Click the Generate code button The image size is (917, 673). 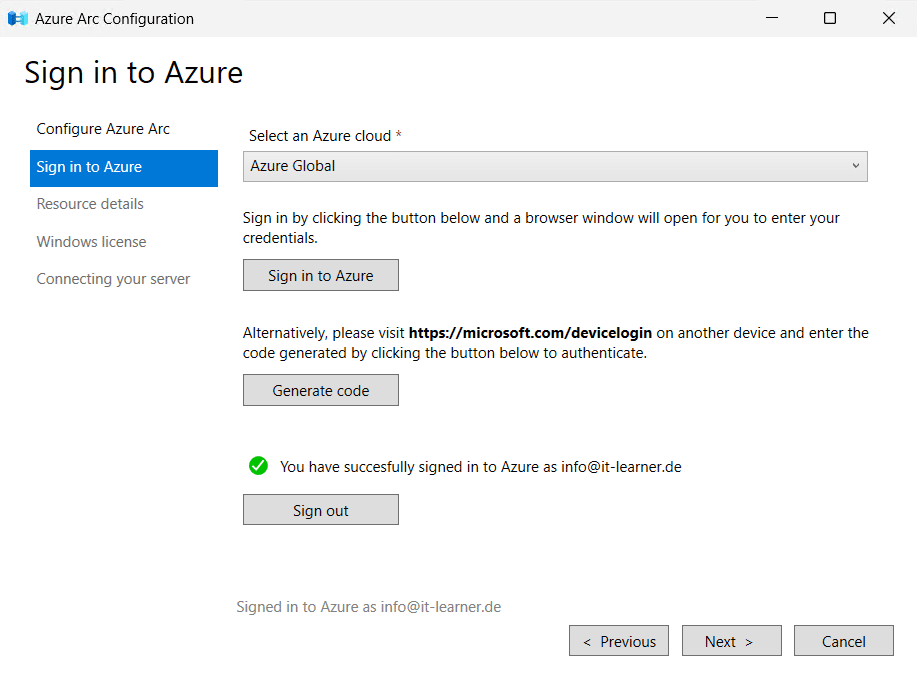[x=320, y=389]
